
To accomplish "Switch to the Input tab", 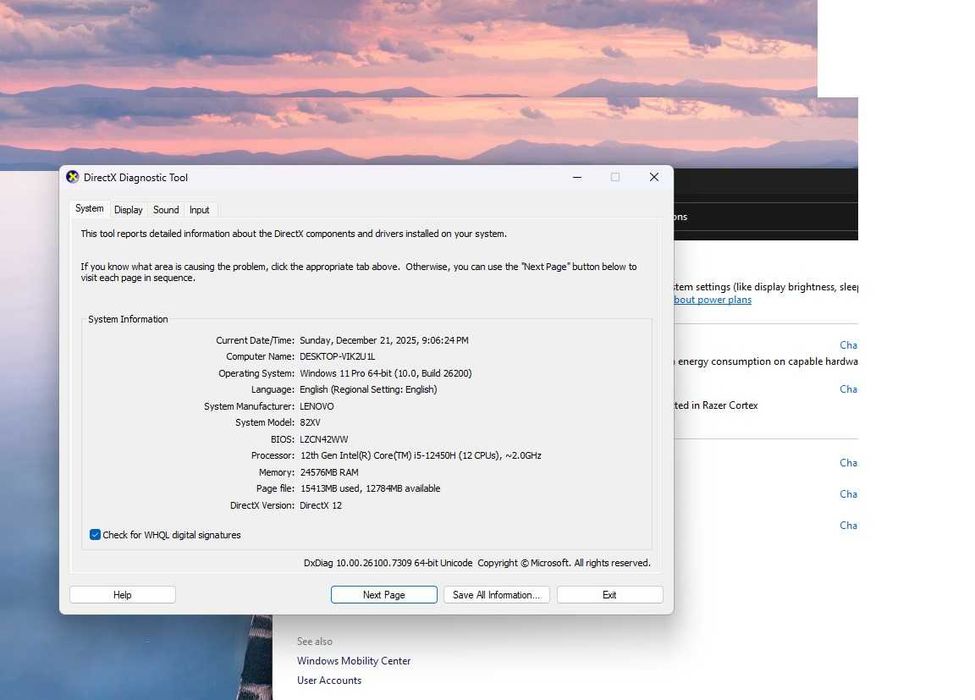I will click(199, 210).
